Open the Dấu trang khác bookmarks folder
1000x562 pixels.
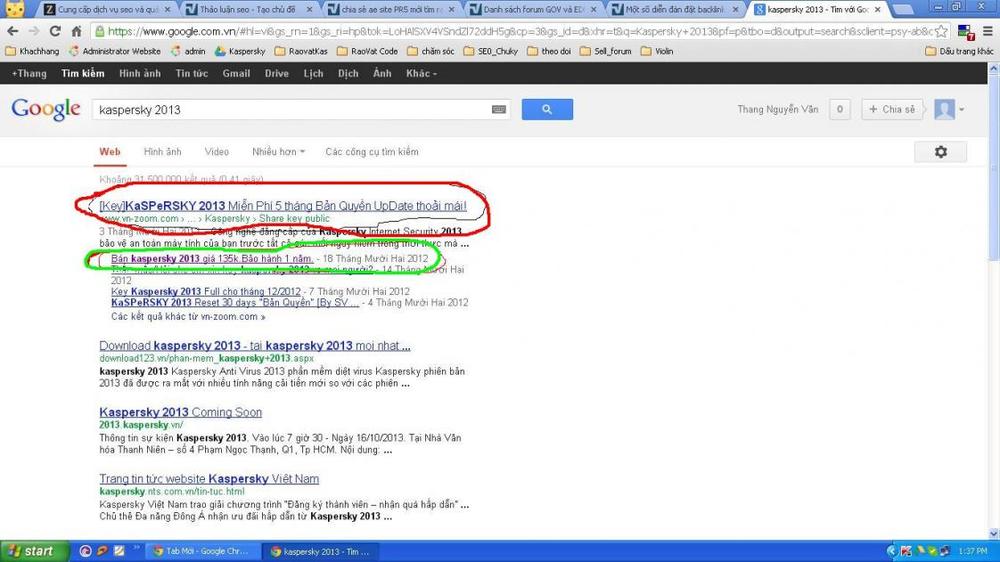point(959,51)
